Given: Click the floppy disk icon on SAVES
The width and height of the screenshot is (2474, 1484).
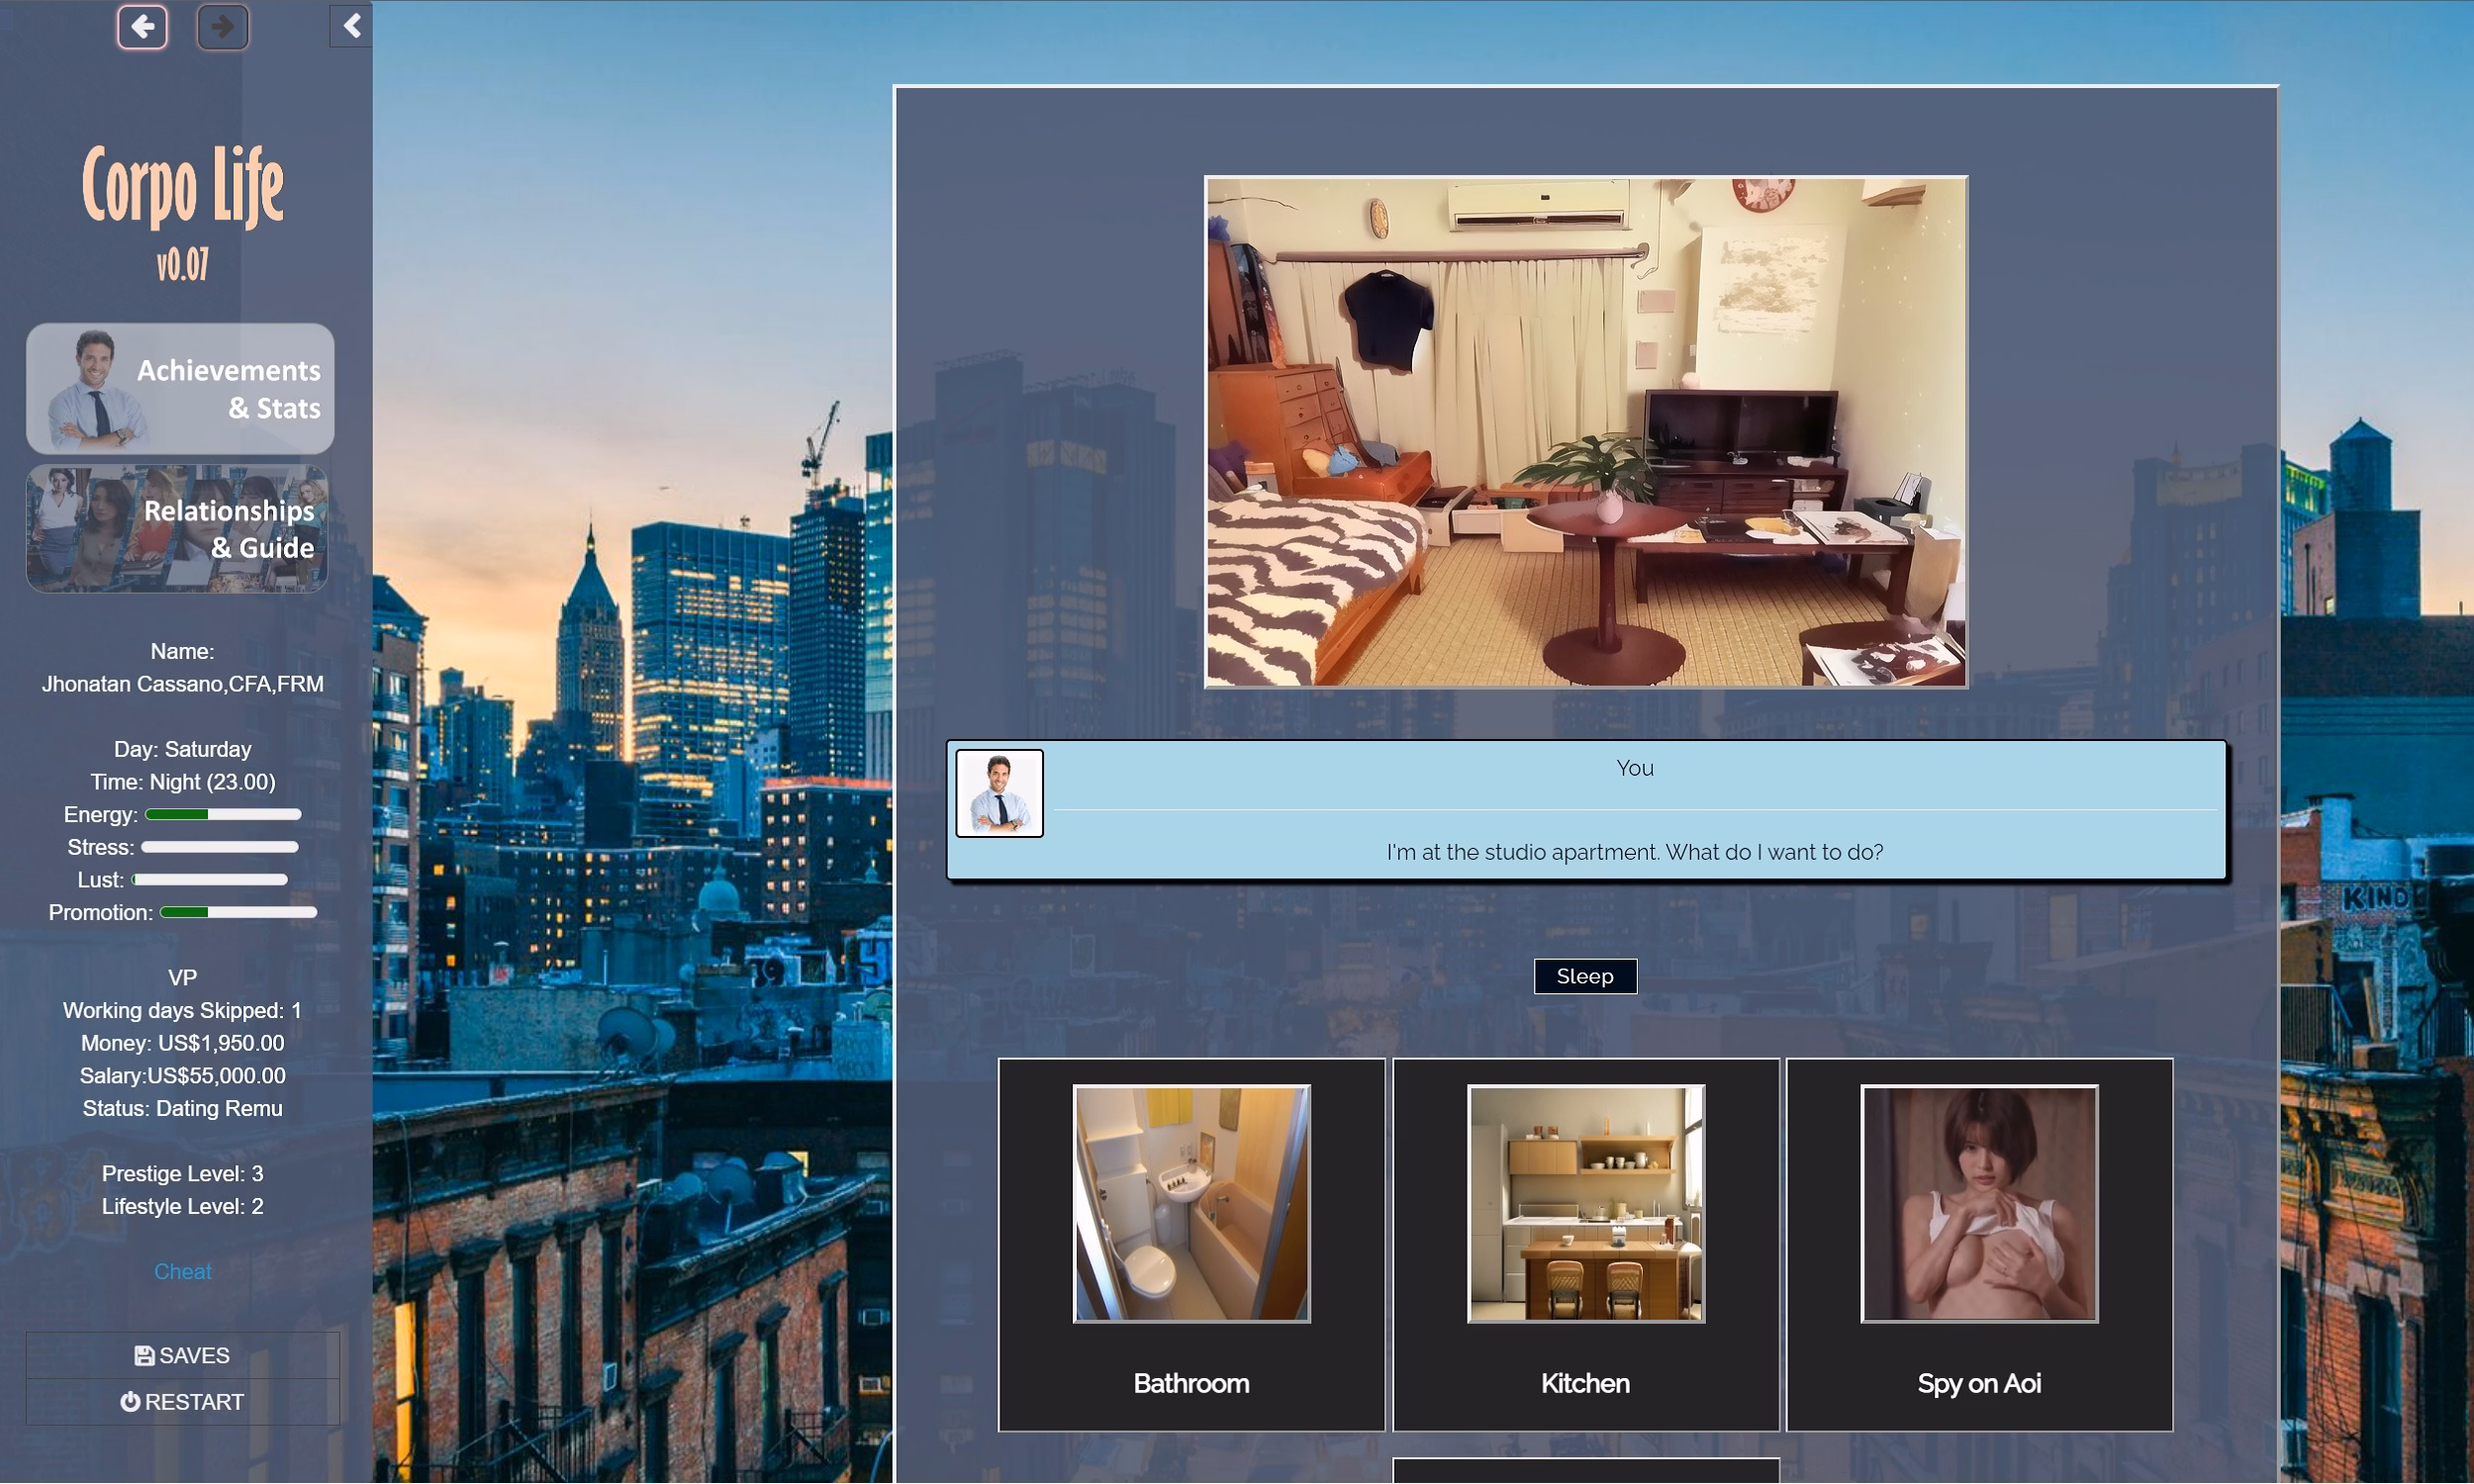Looking at the screenshot, I should click(144, 1355).
